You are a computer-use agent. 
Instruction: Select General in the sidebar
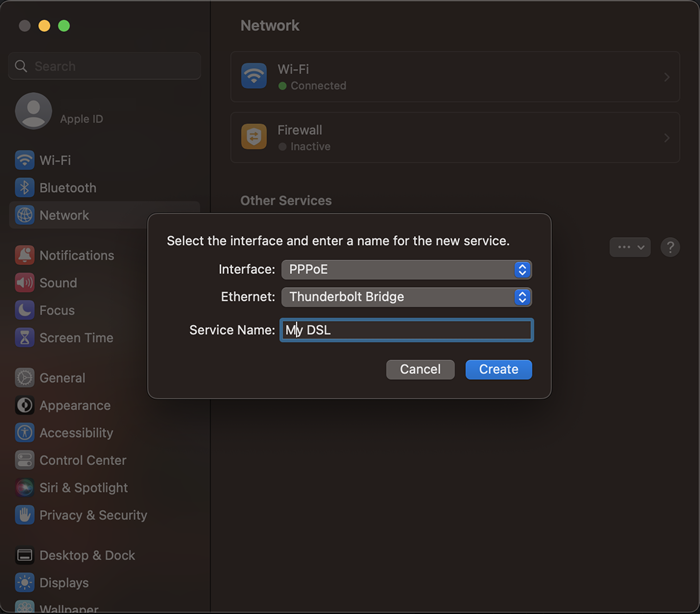coord(62,378)
